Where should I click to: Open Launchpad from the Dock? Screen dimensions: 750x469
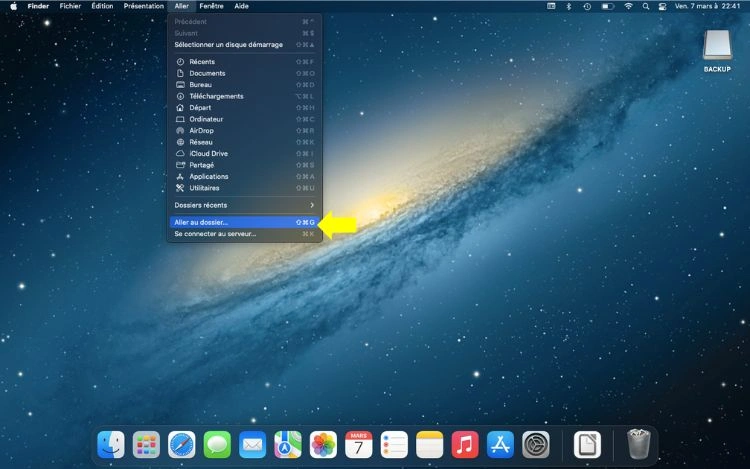pos(147,444)
